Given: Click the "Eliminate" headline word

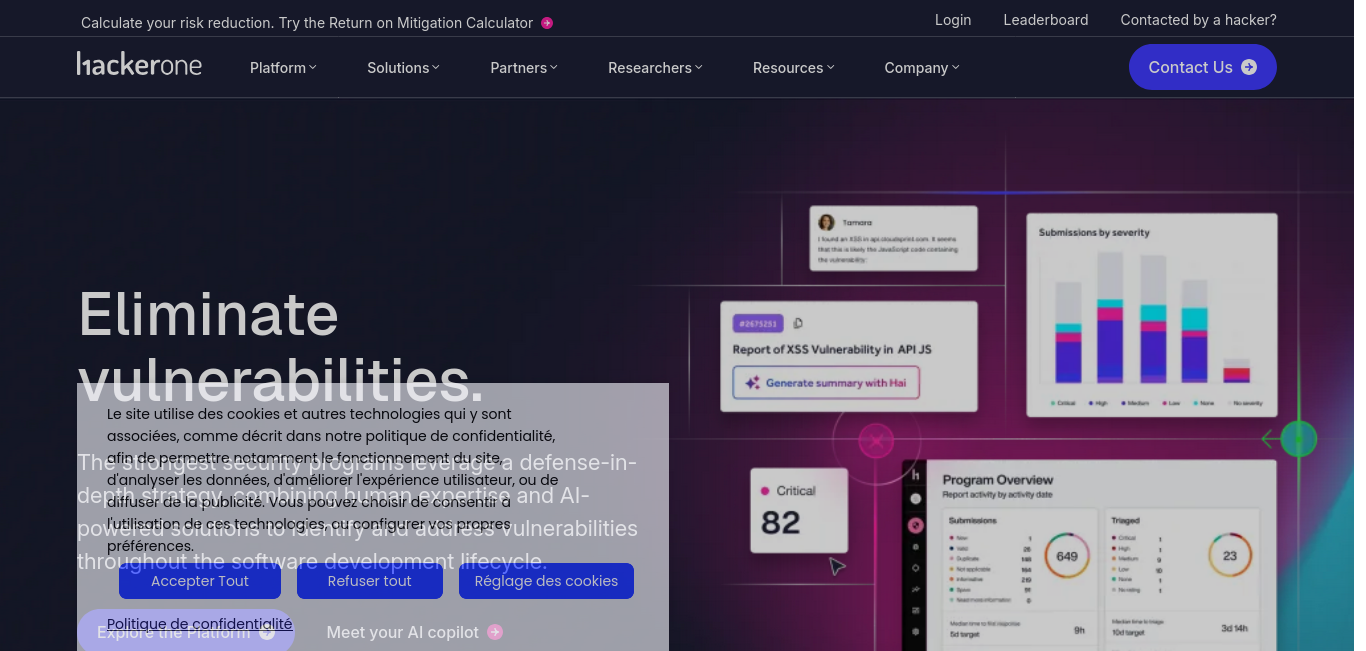Looking at the screenshot, I should pyautogui.click(x=209, y=313).
